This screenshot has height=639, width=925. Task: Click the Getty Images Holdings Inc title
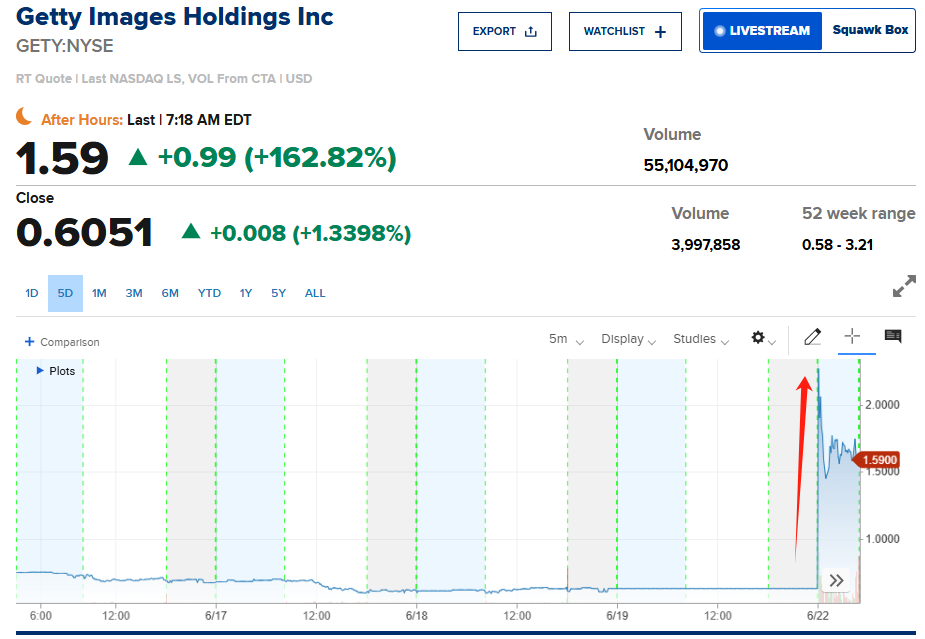click(x=175, y=17)
